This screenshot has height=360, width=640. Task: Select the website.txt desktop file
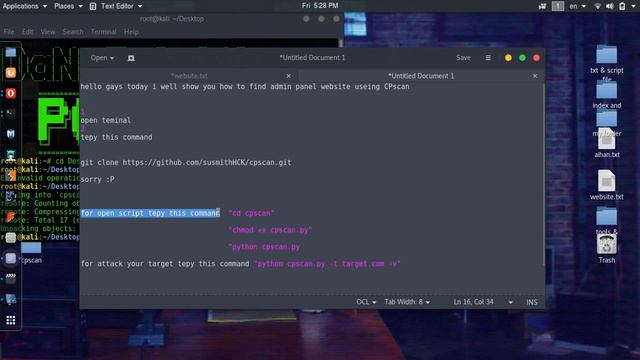click(607, 184)
